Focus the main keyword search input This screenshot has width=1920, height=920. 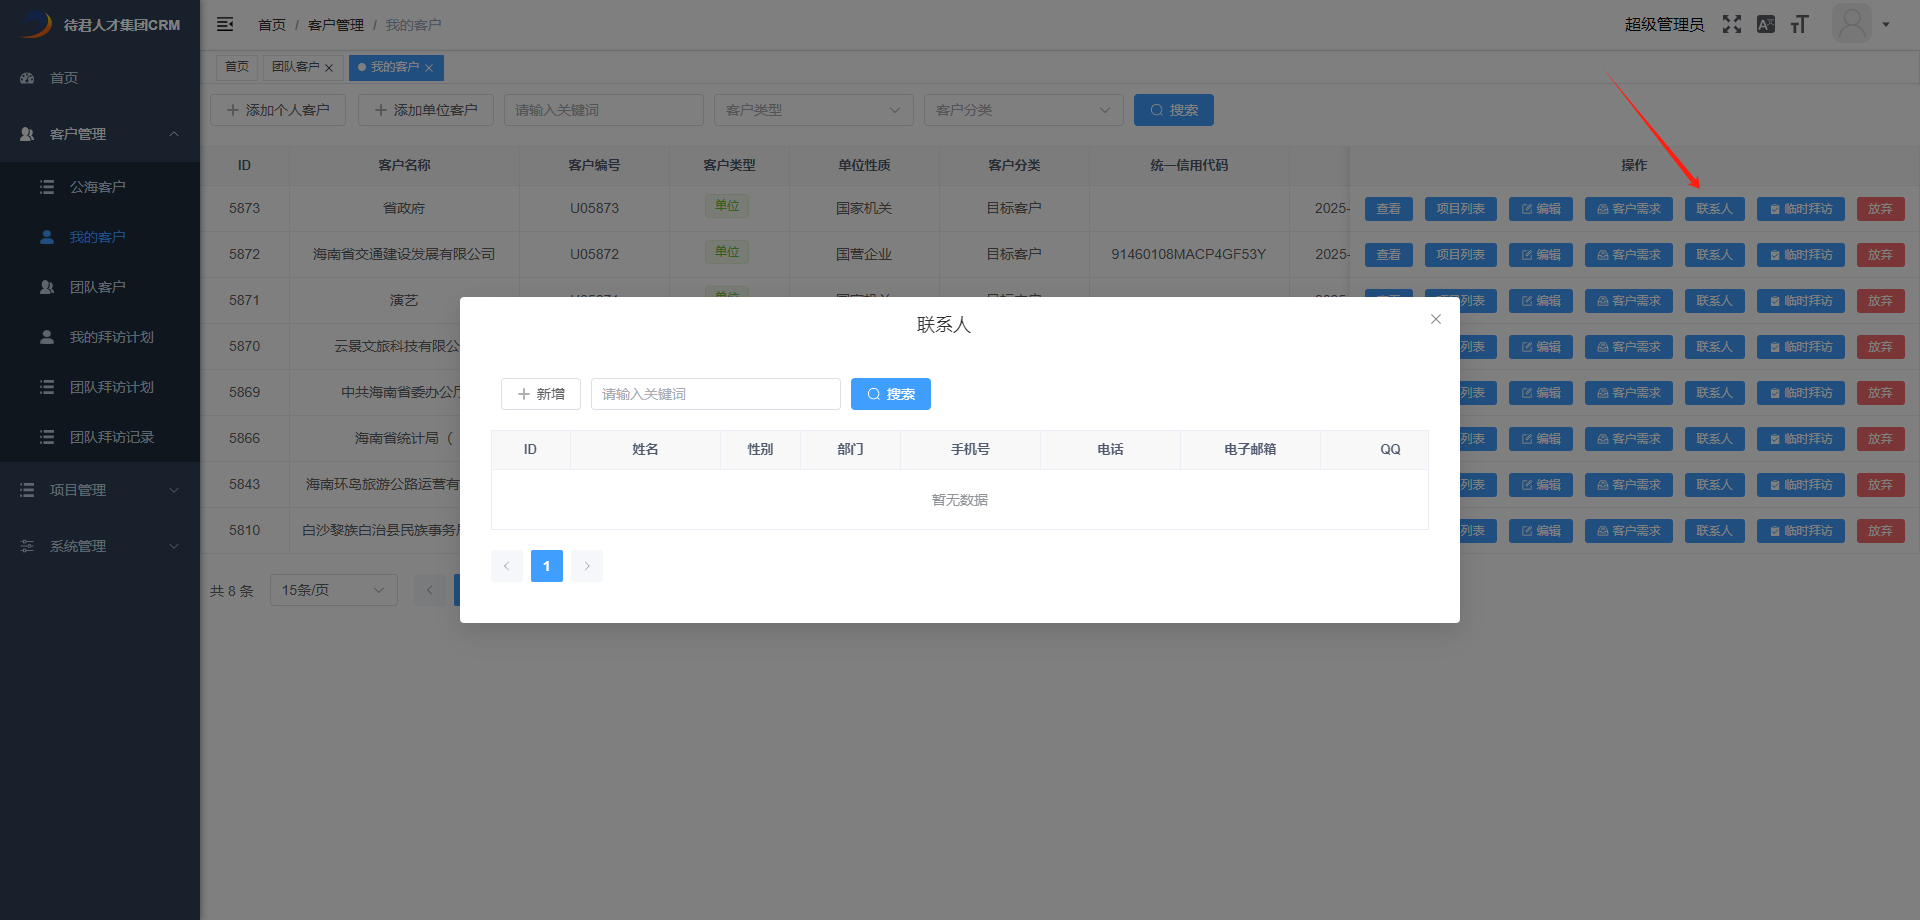click(604, 110)
